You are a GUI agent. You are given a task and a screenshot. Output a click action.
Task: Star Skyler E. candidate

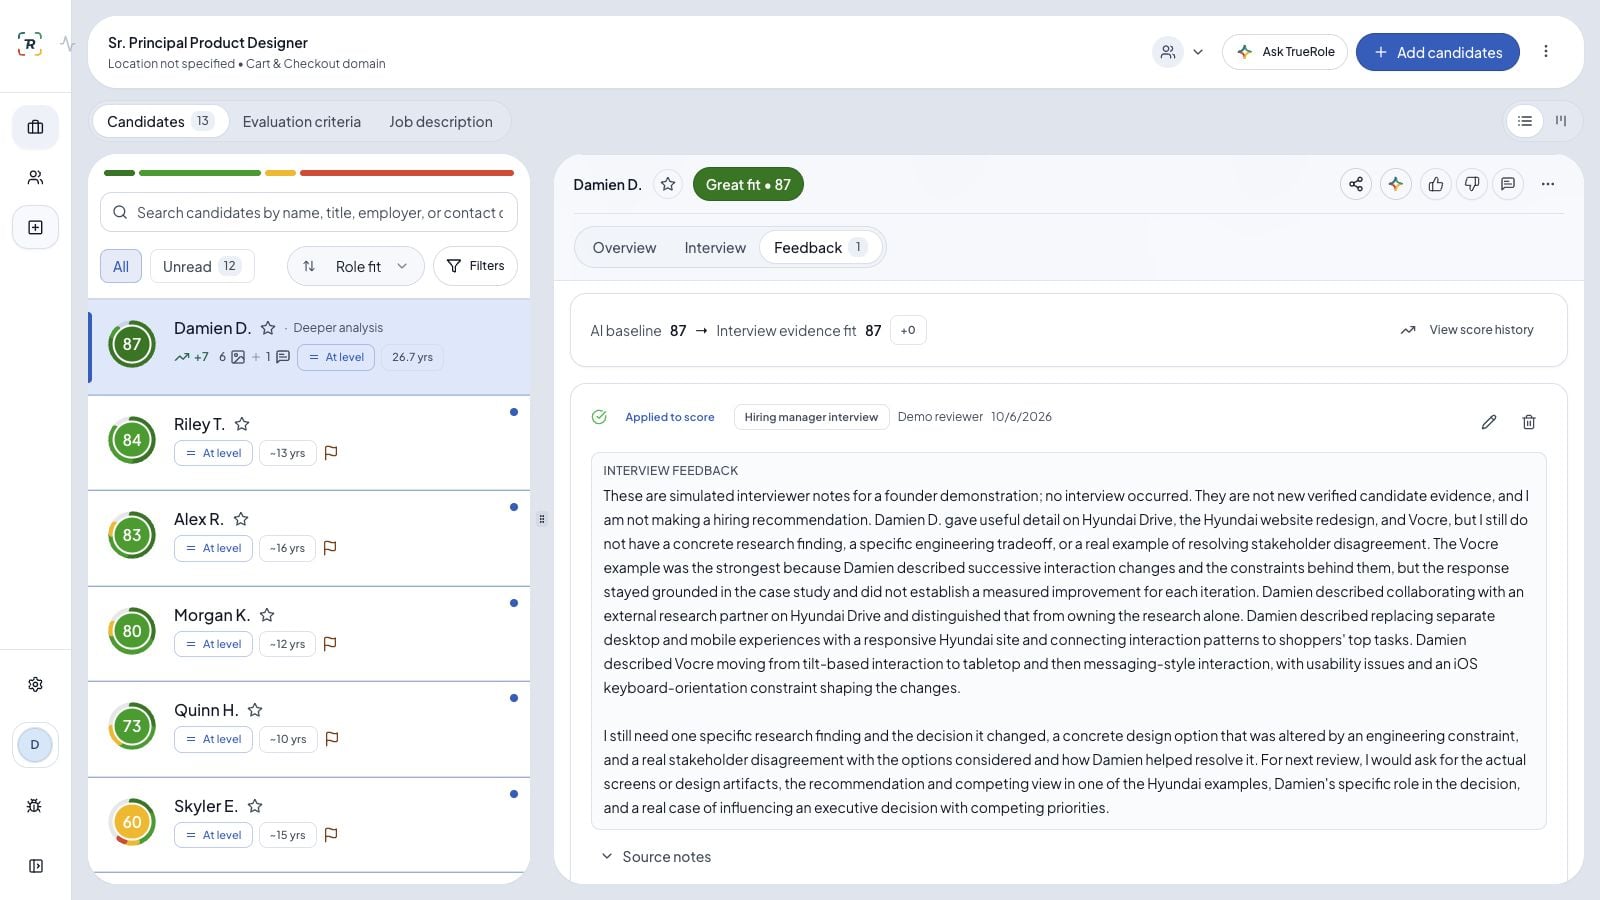point(255,806)
